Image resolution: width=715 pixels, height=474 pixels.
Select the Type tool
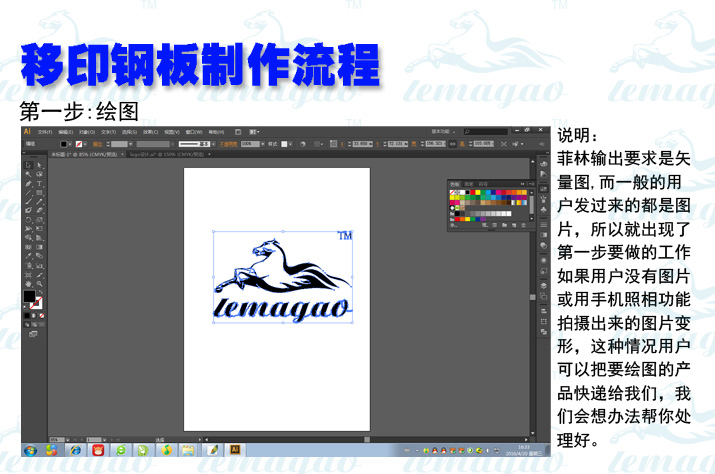pos(39,184)
